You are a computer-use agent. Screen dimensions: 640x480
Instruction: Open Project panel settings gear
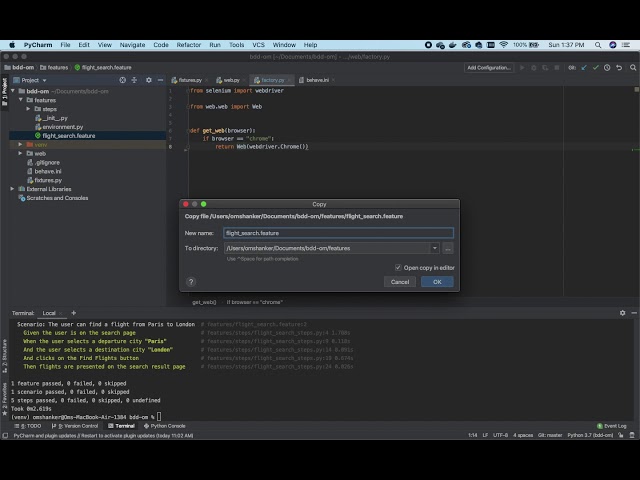pos(149,80)
